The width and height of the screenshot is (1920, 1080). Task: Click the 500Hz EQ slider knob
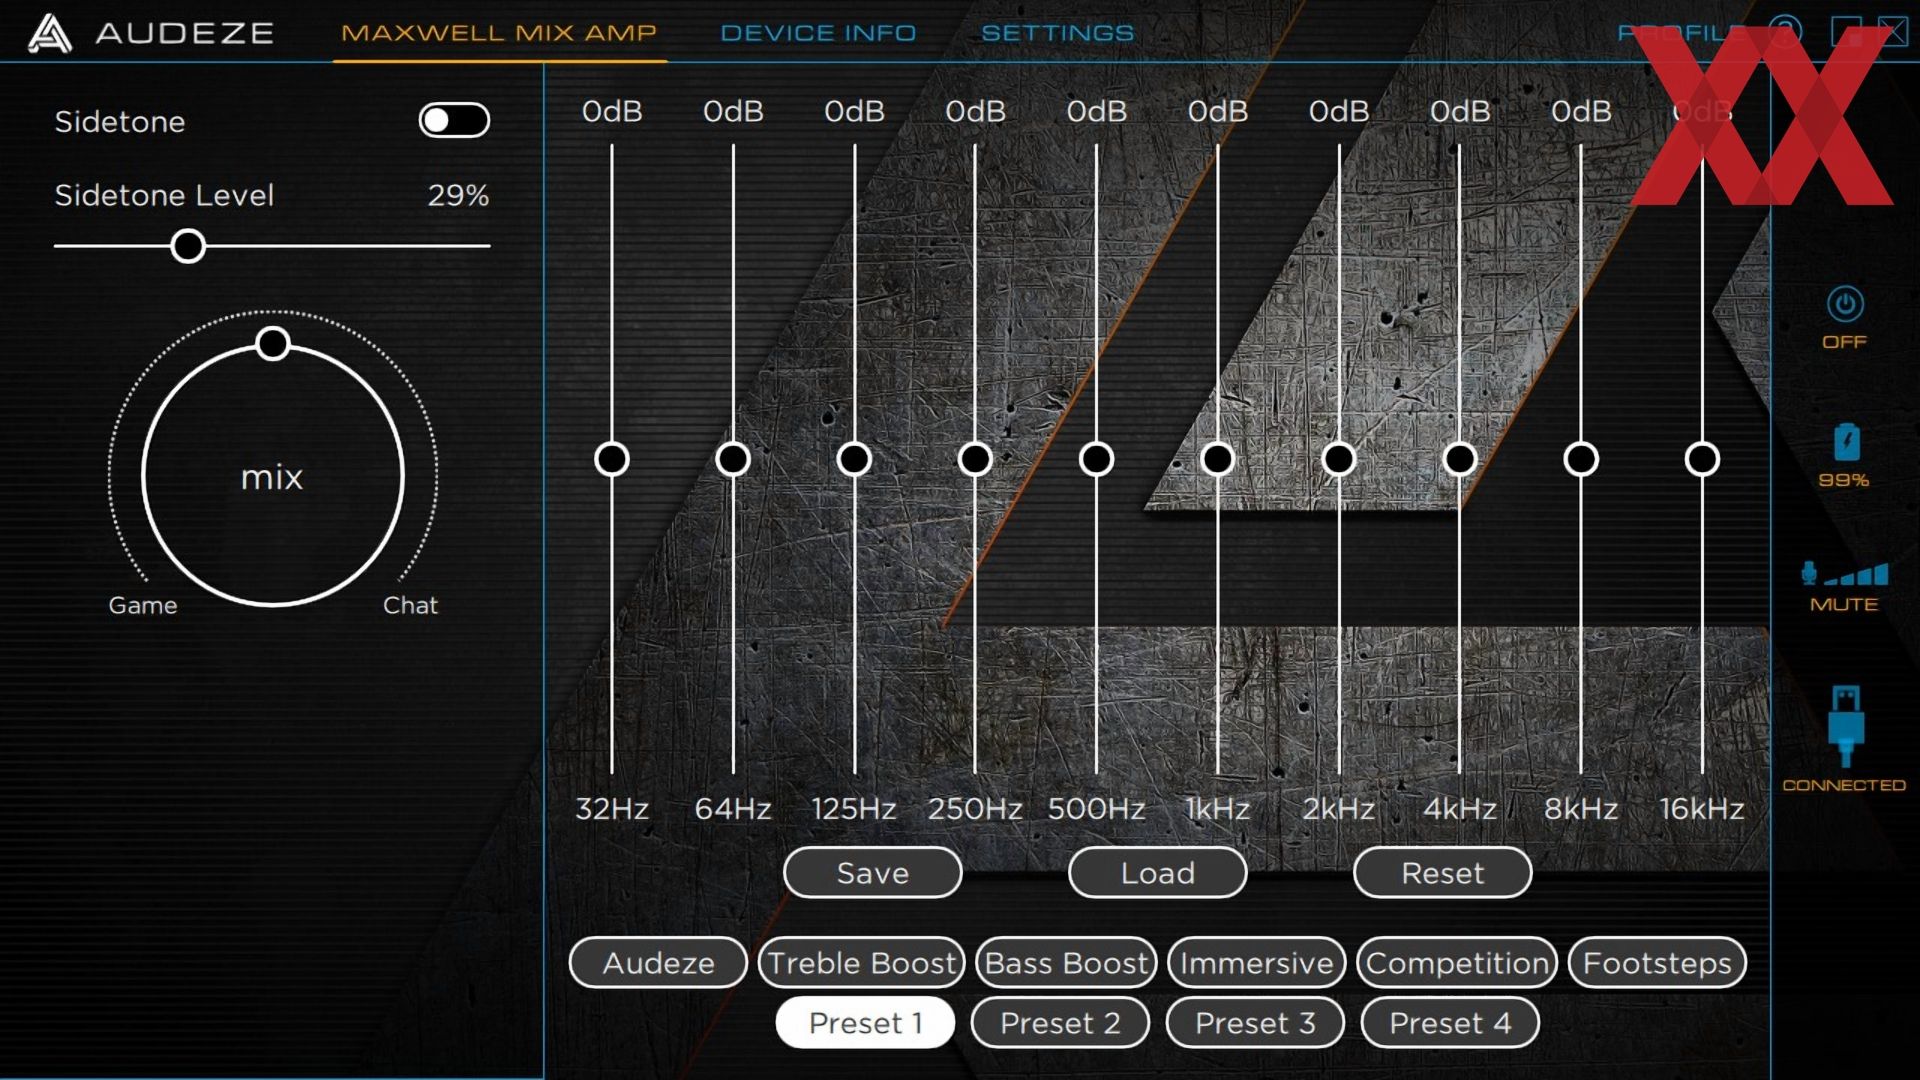(x=1096, y=459)
